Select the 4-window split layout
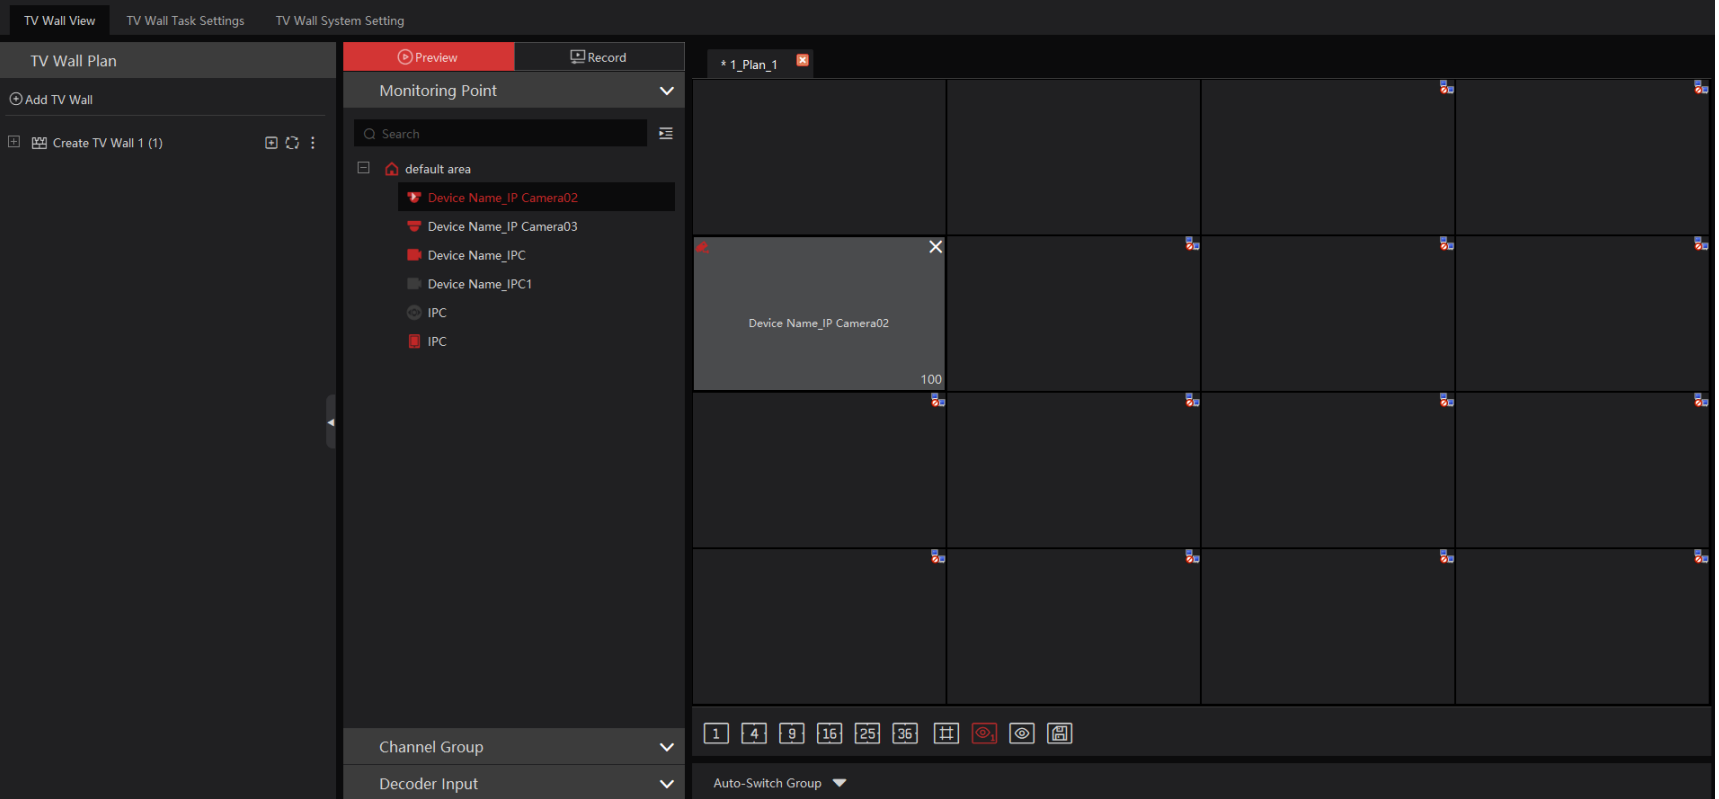 (754, 734)
